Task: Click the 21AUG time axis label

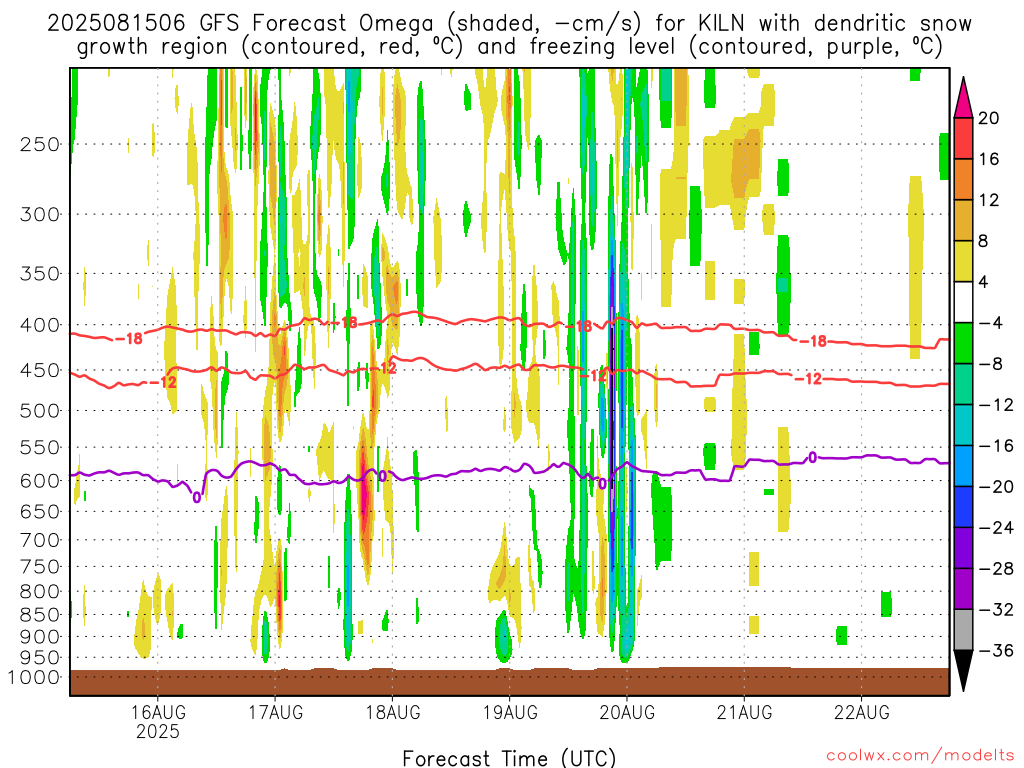Action: [744, 712]
